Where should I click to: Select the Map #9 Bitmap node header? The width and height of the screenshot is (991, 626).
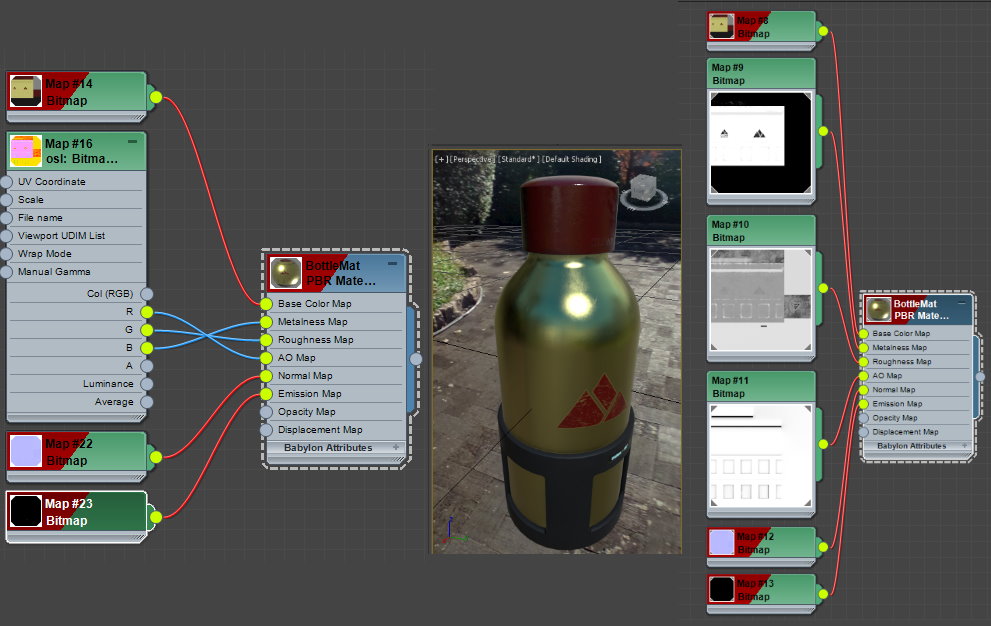point(761,74)
